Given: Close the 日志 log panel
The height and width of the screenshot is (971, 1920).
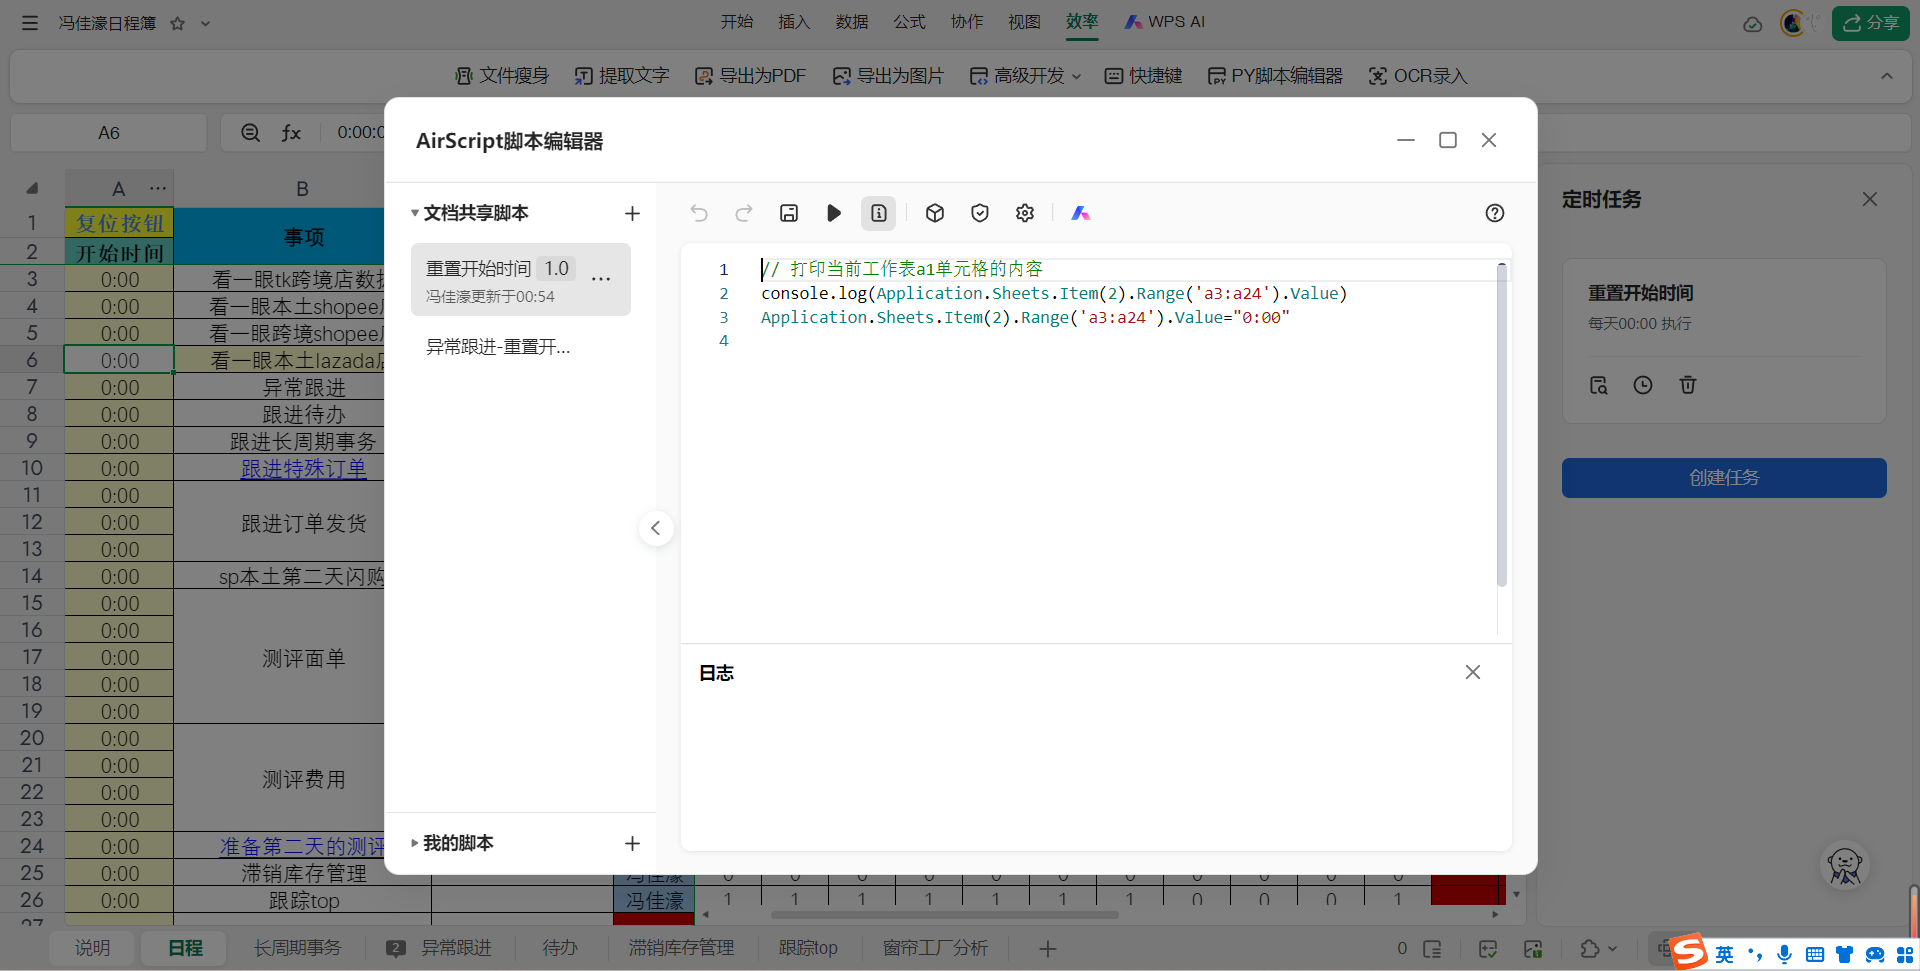Looking at the screenshot, I should click(1473, 672).
